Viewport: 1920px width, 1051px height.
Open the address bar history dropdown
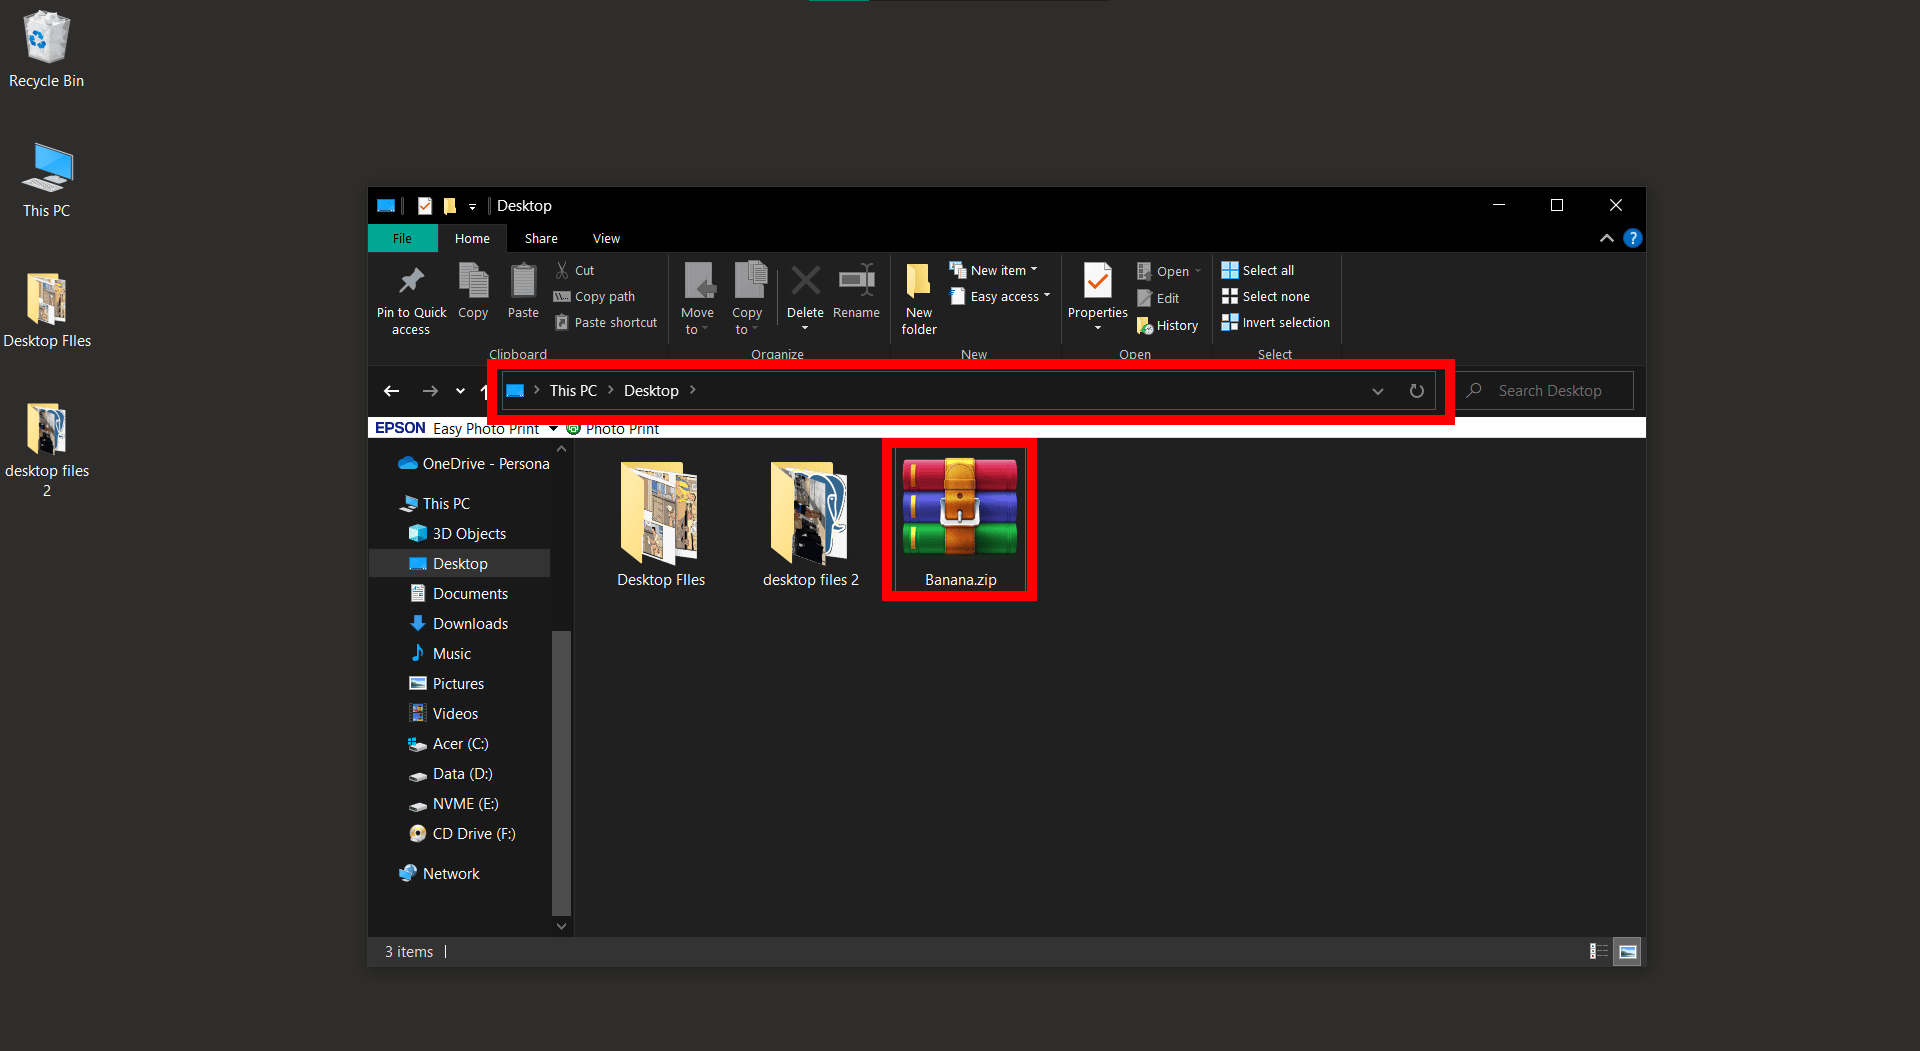pos(1377,391)
